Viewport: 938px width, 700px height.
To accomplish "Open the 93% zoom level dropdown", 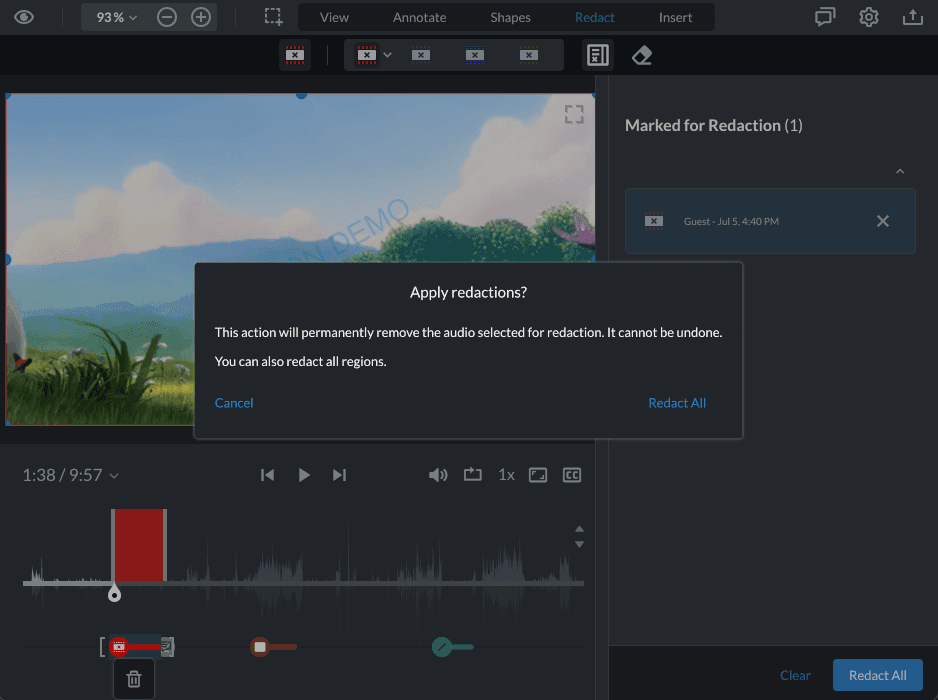I will (x=117, y=17).
